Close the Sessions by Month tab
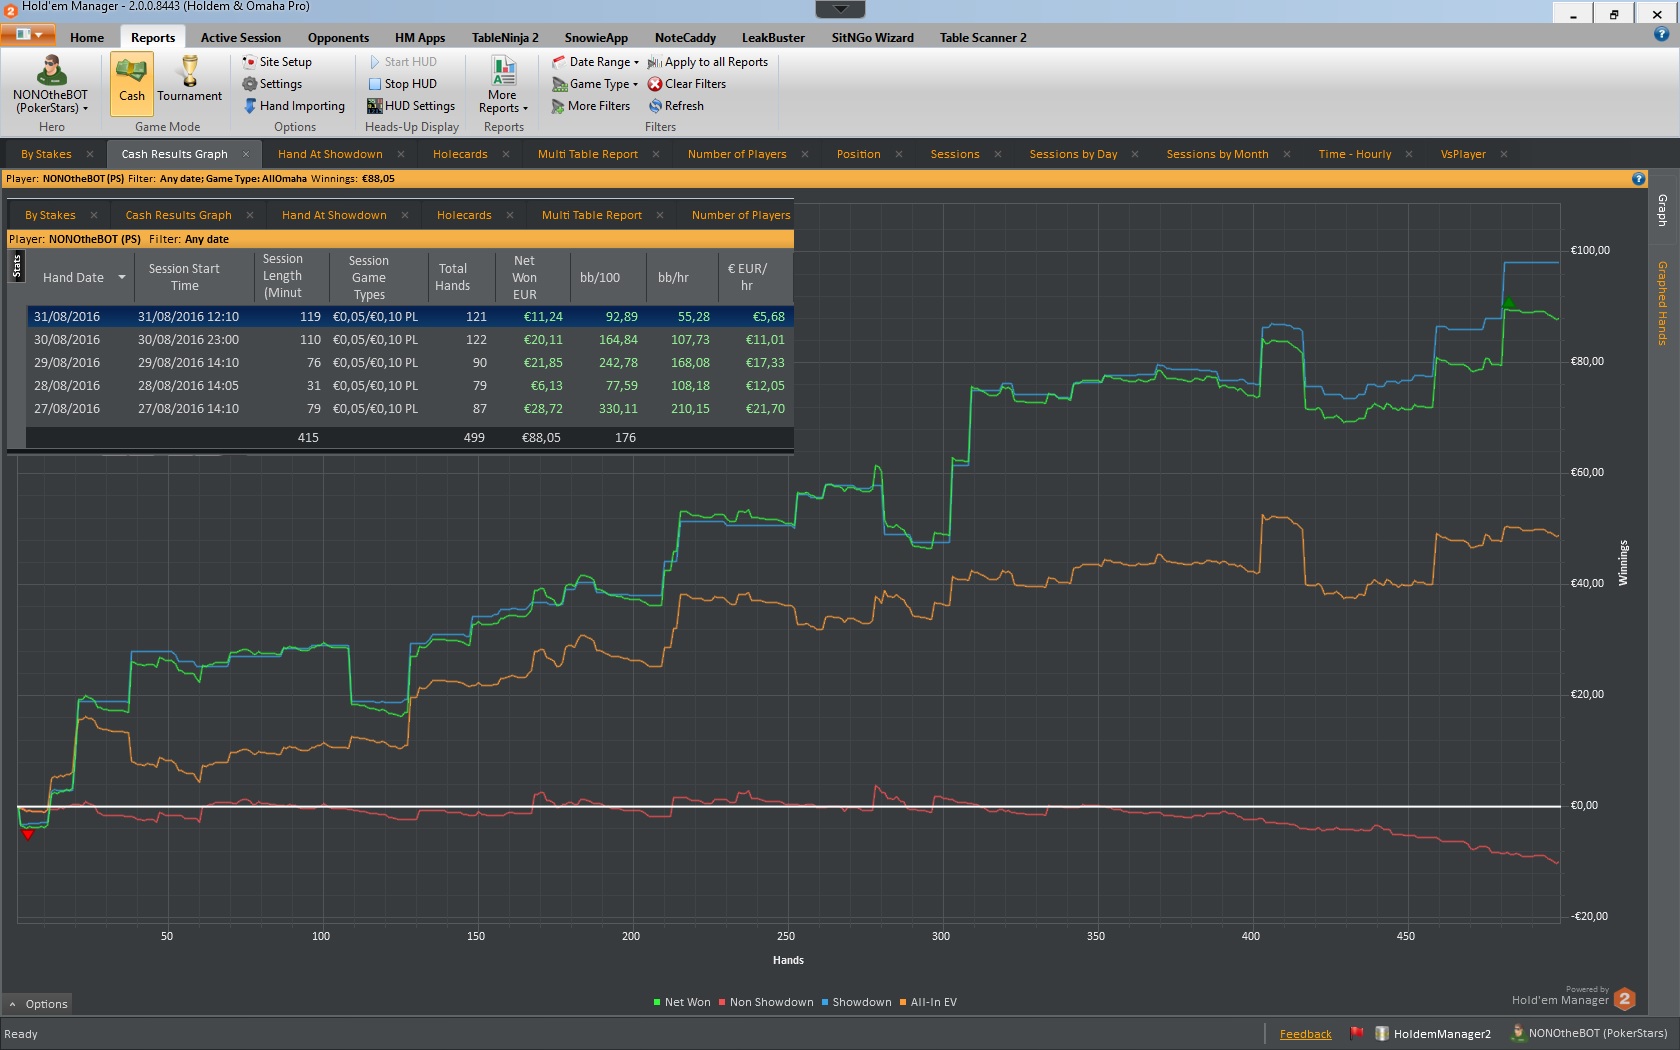Image resolution: width=1680 pixels, height=1050 pixels. click(1287, 154)
